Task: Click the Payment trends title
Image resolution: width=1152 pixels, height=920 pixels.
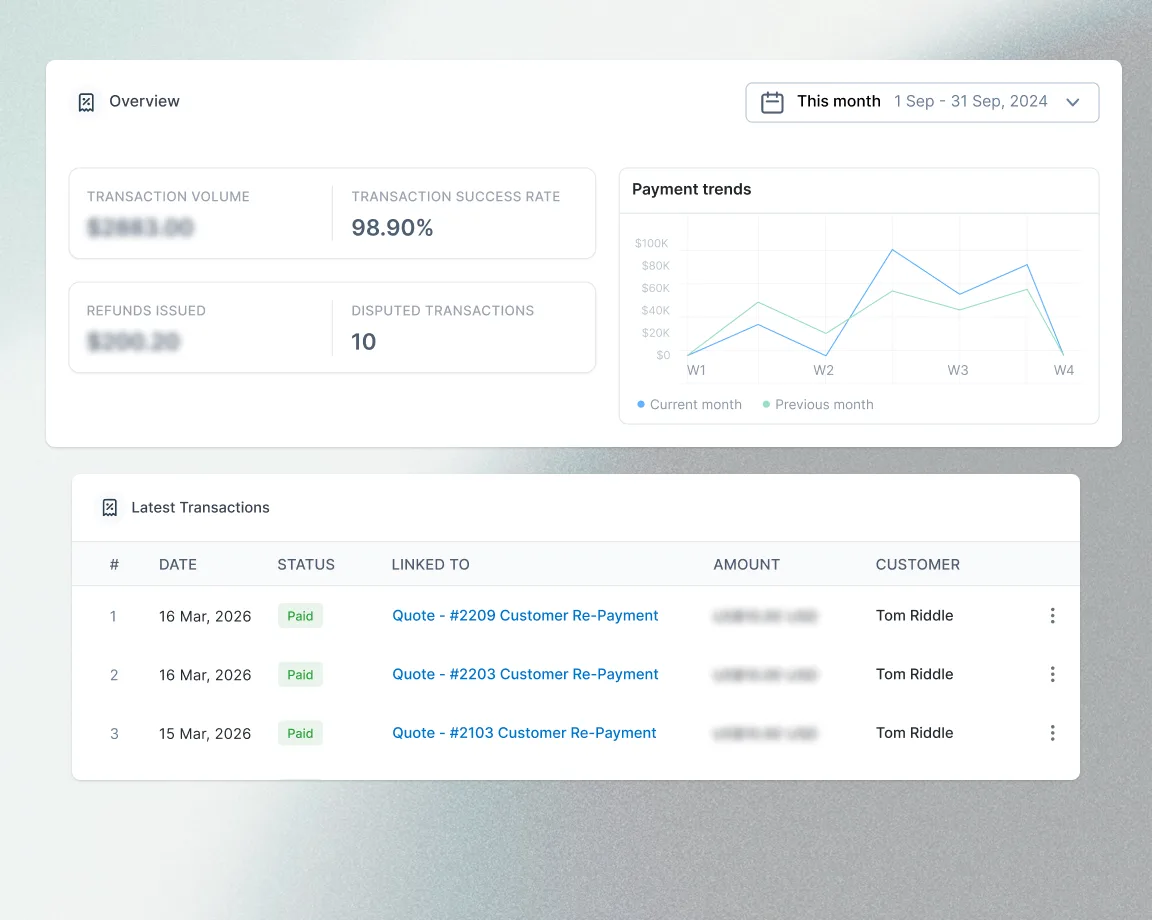Action: pos(691,189)
